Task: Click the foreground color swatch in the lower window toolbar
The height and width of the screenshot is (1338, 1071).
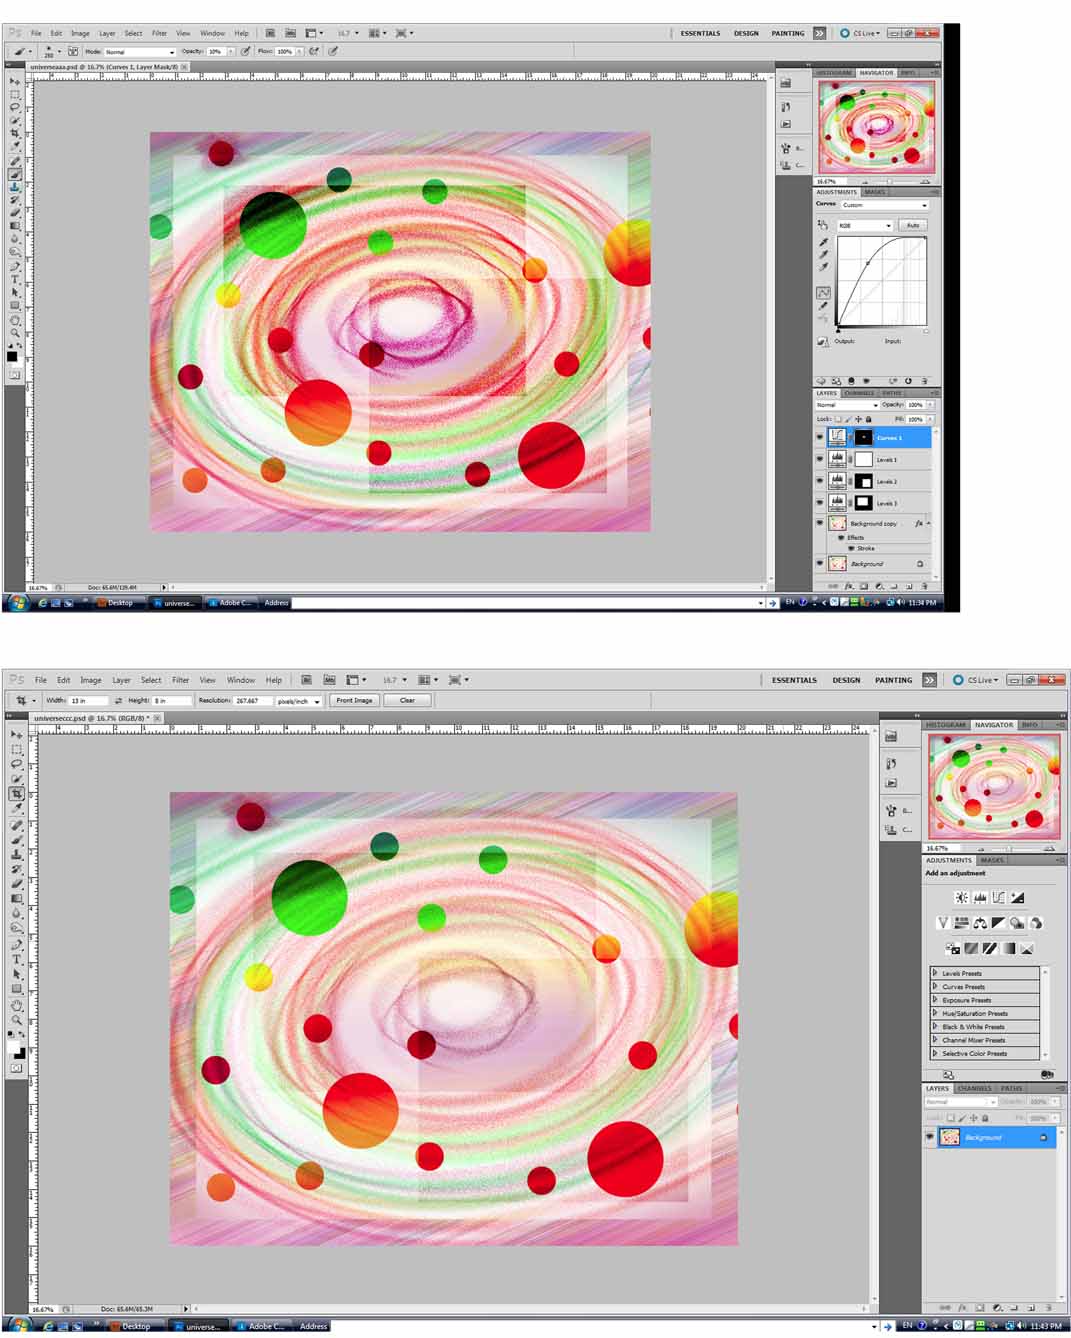Action: coord(14,1047)
